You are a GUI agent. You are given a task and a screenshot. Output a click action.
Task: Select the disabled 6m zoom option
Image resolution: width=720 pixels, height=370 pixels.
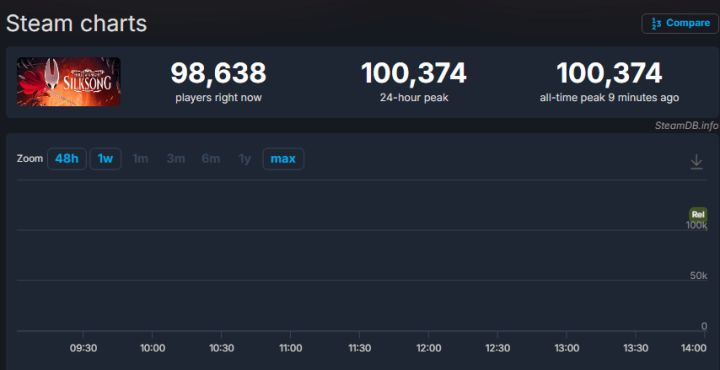click(211, 159)
